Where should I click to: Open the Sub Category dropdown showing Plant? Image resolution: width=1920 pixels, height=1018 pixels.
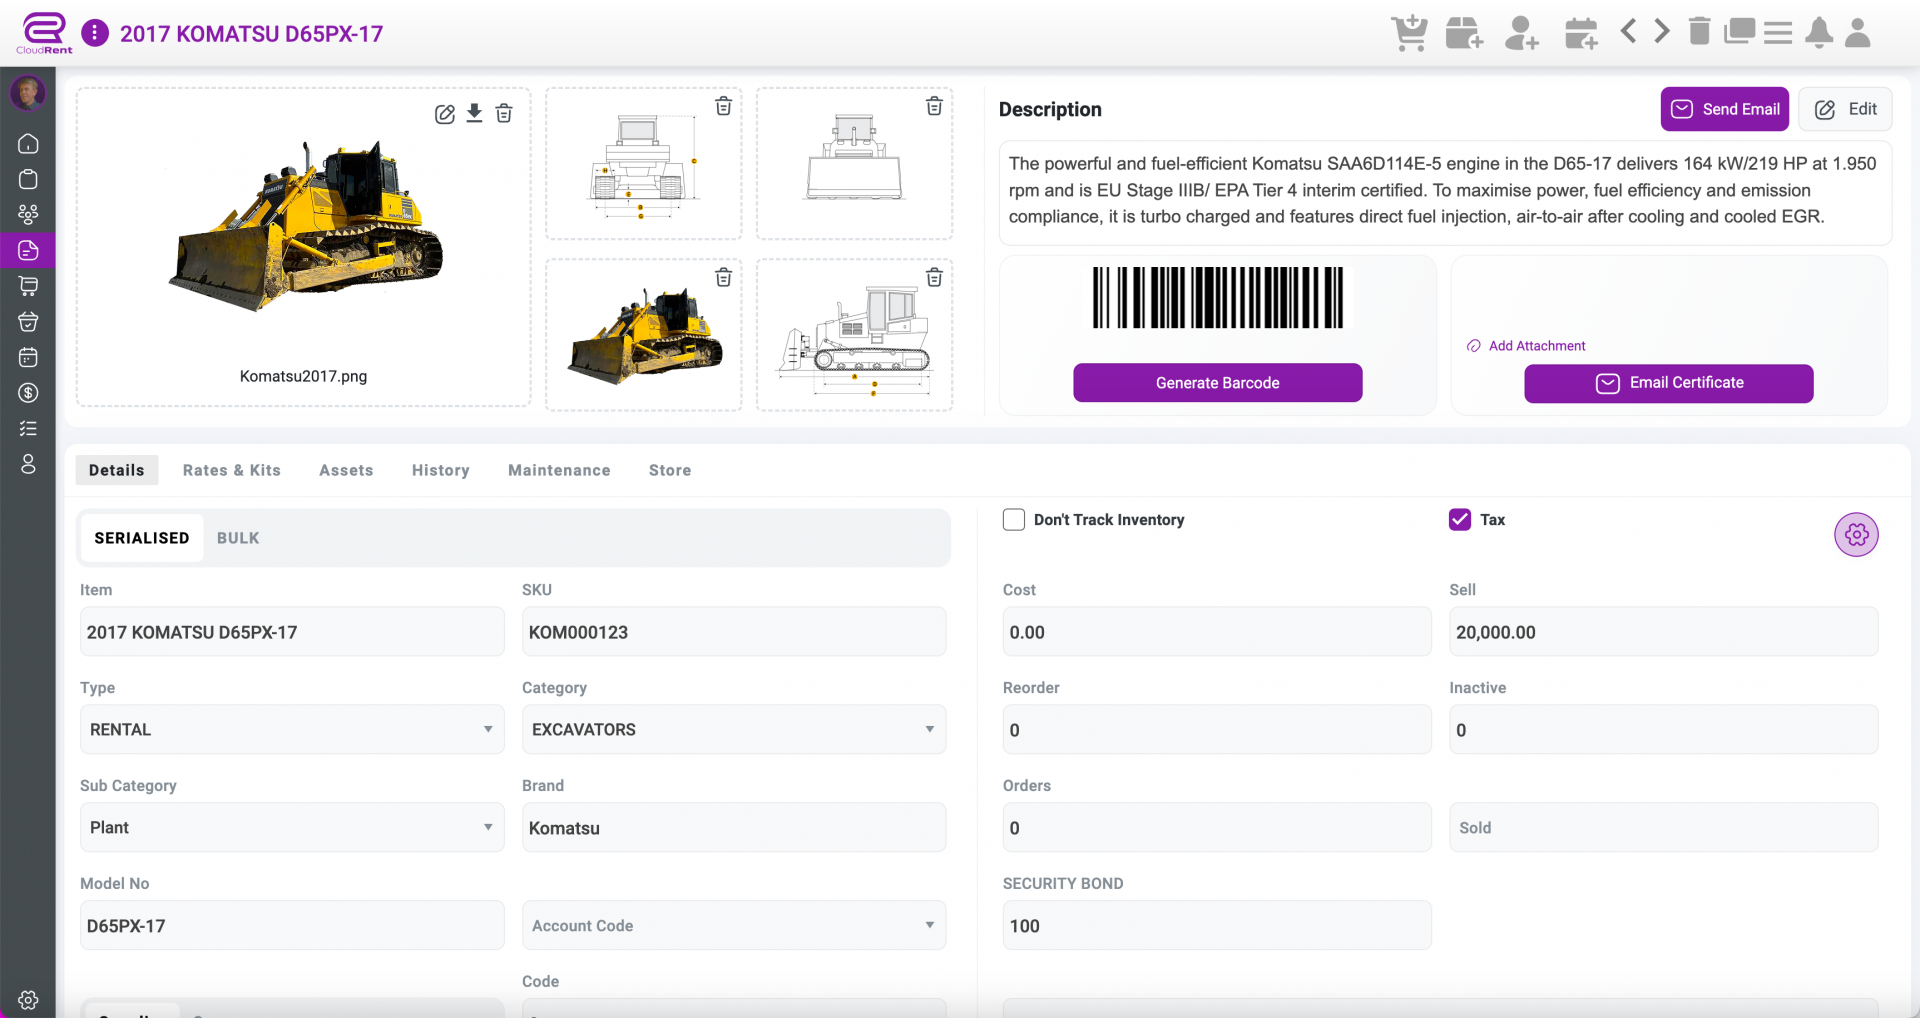[292, 828]
